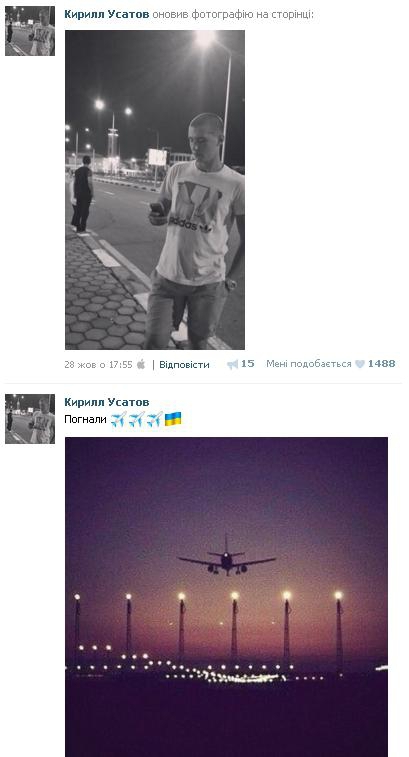The height and width of the screenshot is (757, 409).
Task: Open the black-and-white street photo
Action: pos(155,190)
